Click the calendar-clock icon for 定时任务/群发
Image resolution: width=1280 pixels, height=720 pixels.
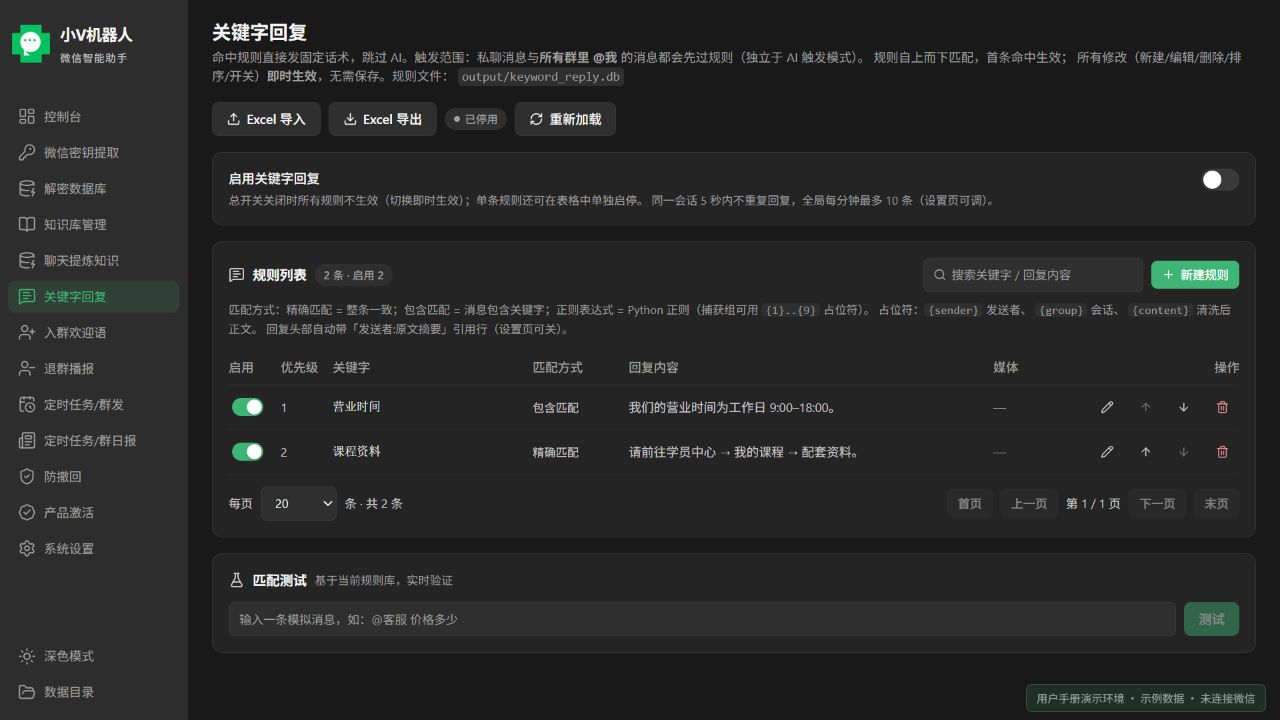tap(27, 404)
